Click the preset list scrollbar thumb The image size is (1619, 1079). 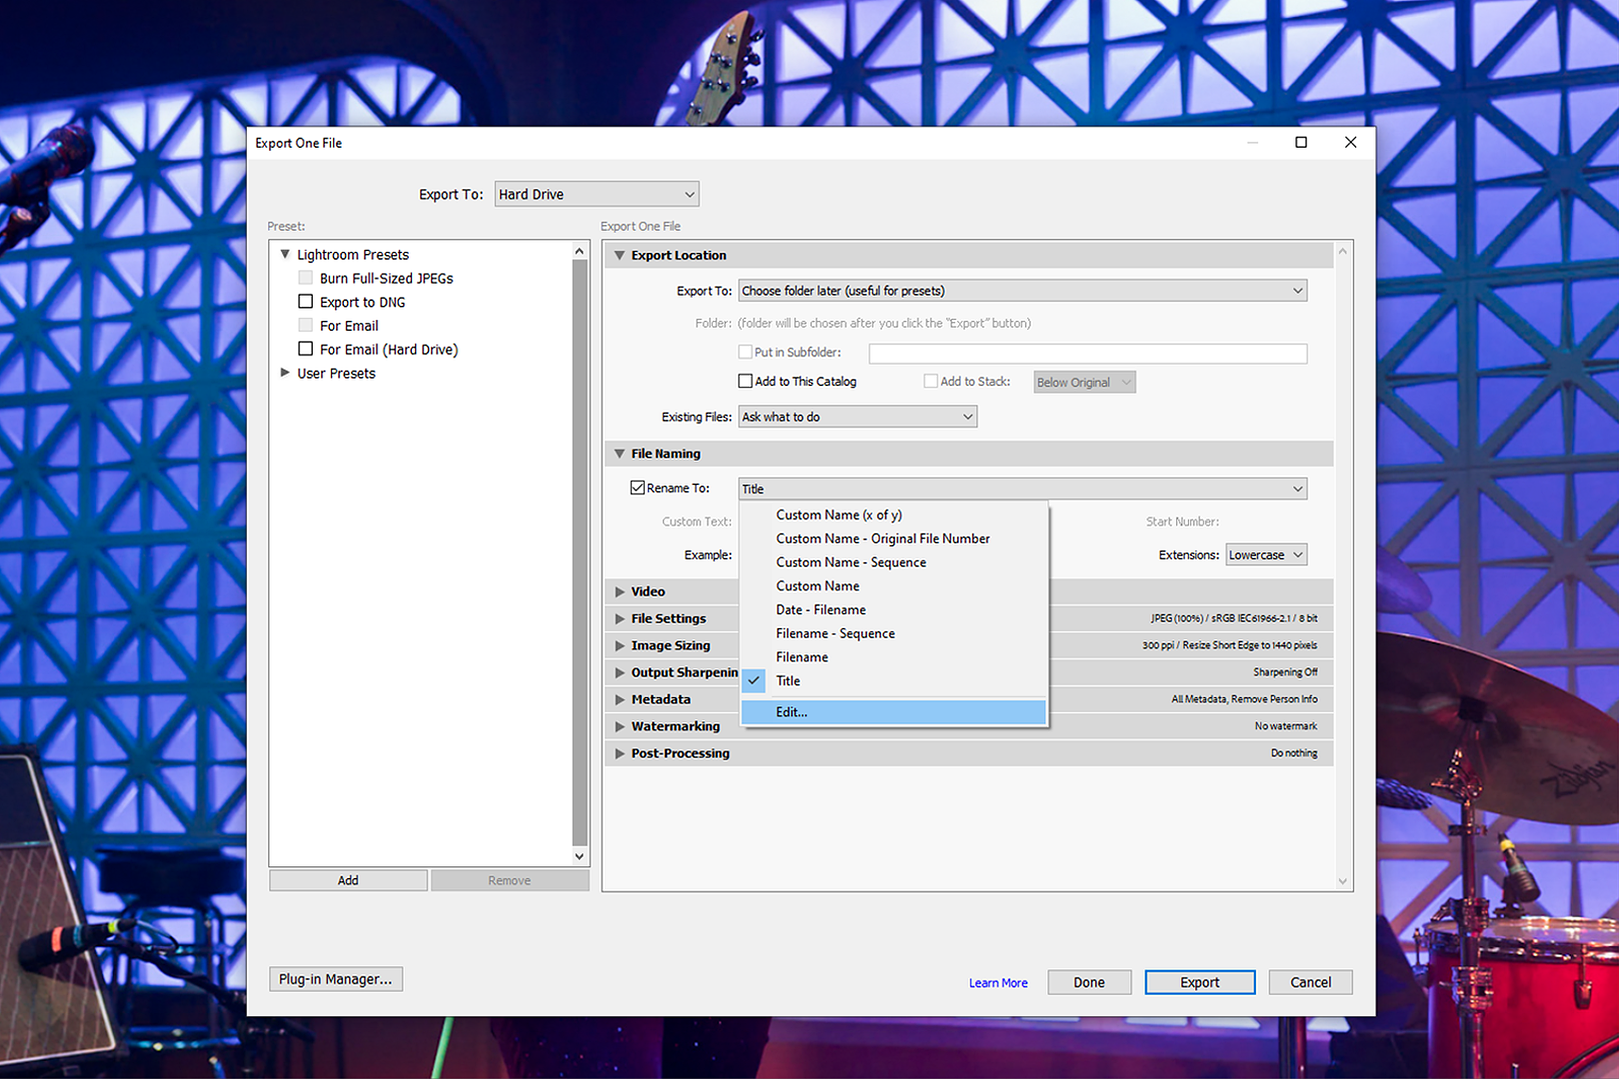pyautogui.click(x=579, y=553)
